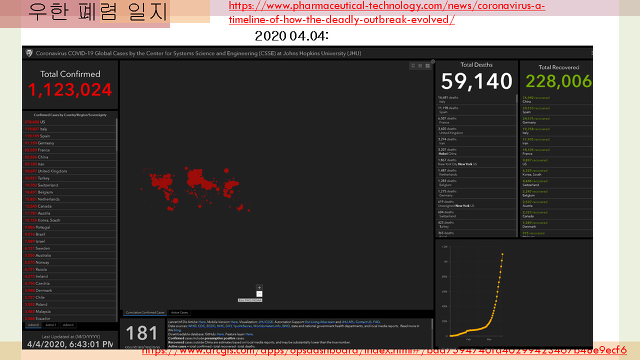This screenshot has width=640, height=360.
Task: Select Denmark row in recovered list
Action: click(557, 224)
